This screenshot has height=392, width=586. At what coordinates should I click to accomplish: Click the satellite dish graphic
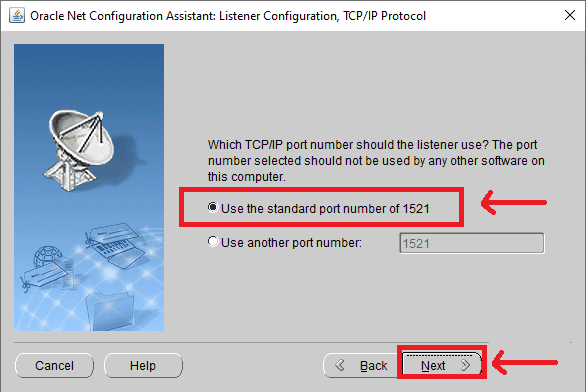(80, 150)
